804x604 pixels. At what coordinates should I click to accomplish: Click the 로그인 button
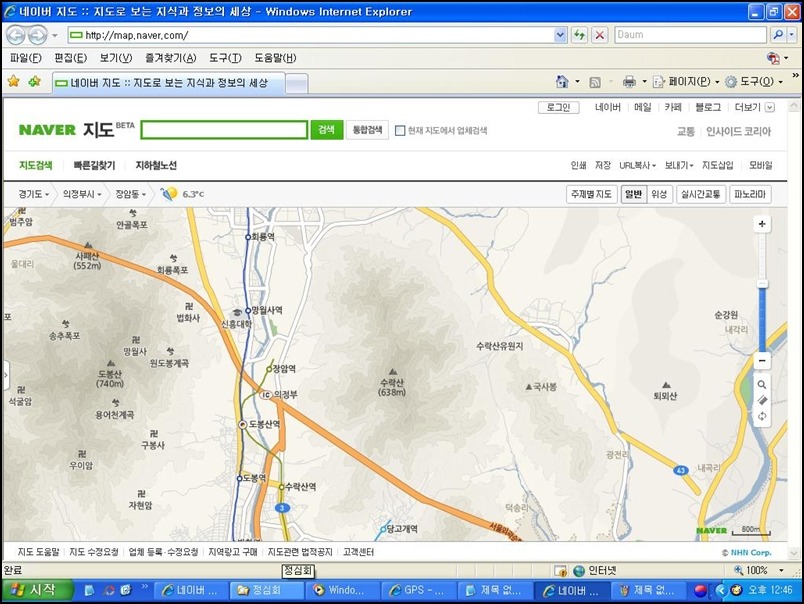point(559,107)
